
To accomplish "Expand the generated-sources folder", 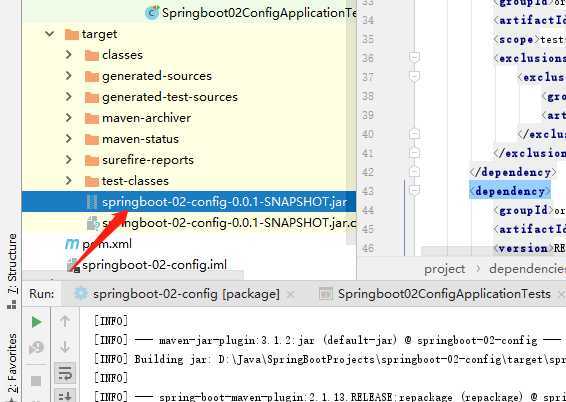I will 69,76.
